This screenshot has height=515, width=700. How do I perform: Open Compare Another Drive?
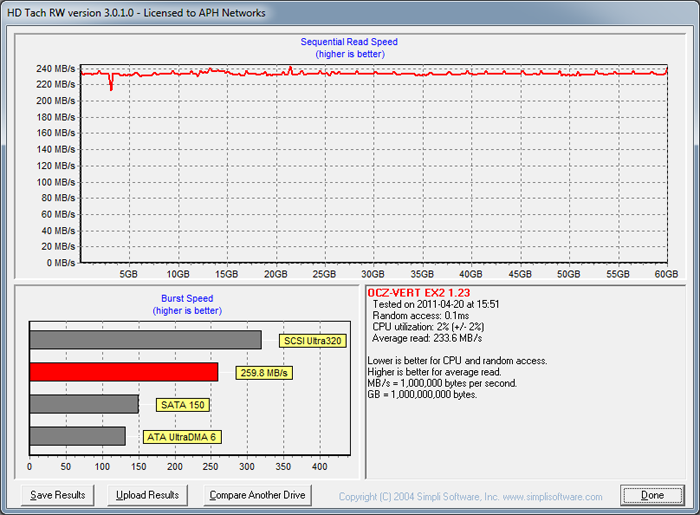click(257, 495)
